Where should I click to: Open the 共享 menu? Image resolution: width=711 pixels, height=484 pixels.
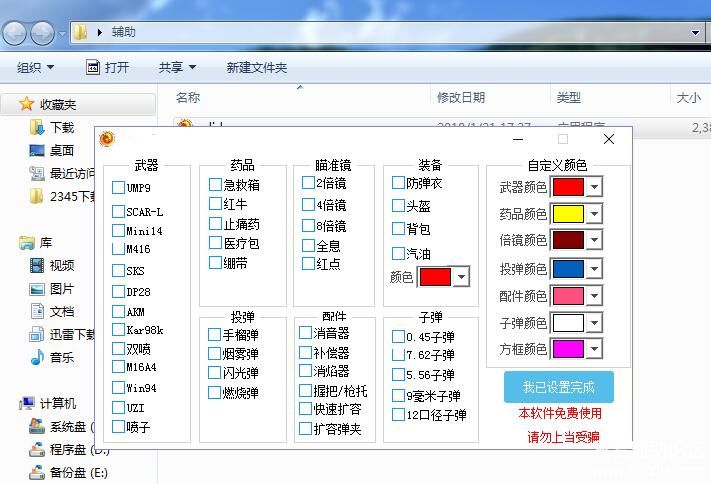[177, 67]
